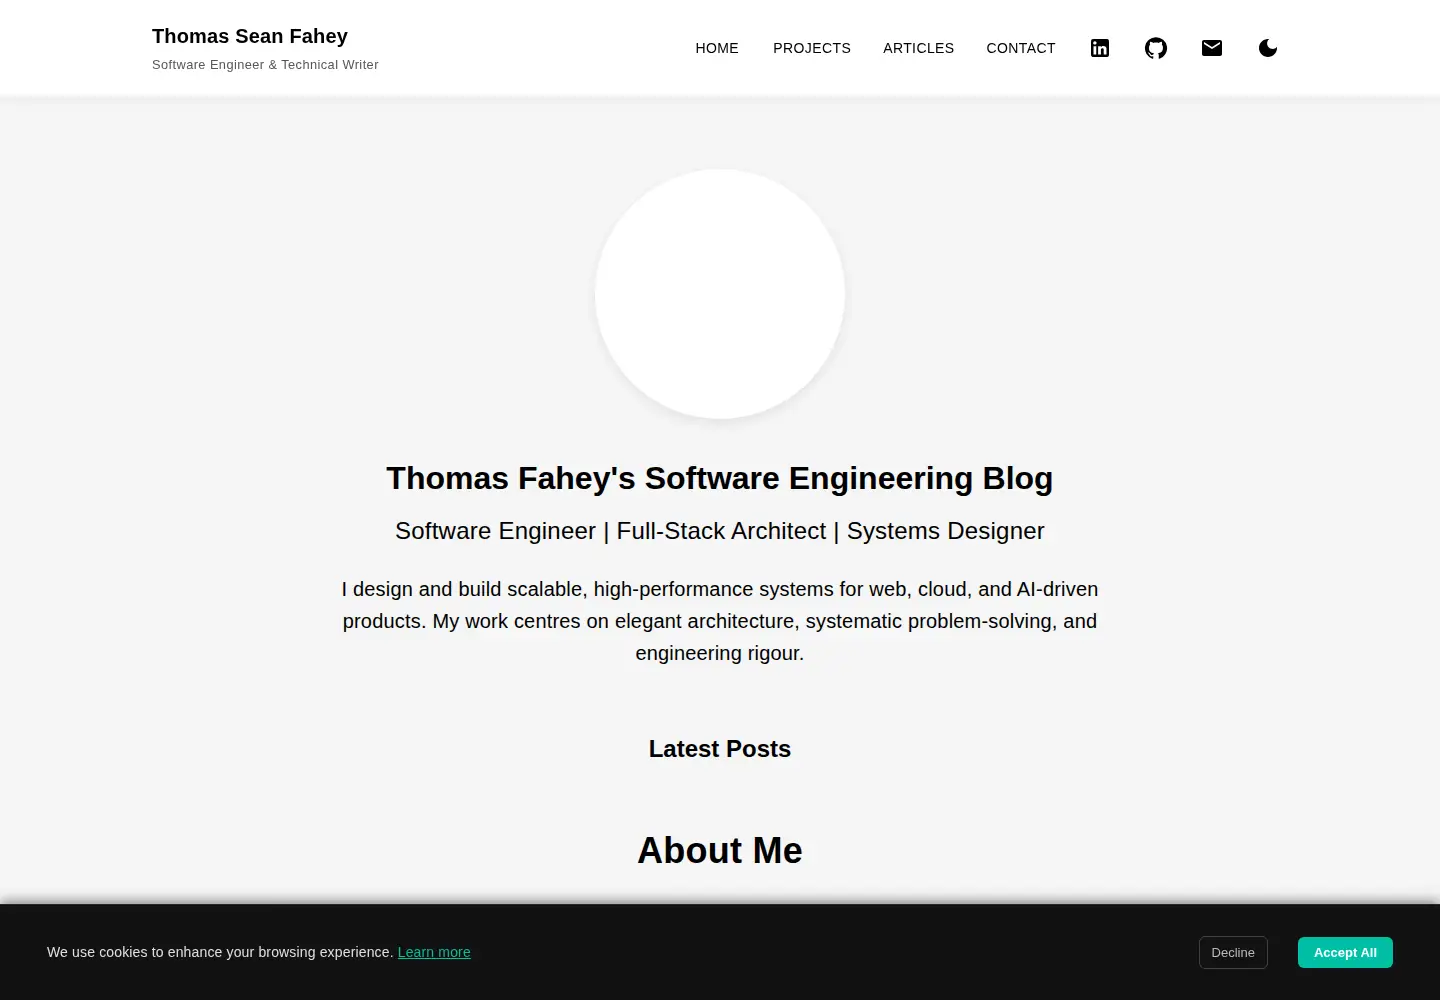The height and width of the screenshot is (1000, 1440).
Task: Open the CONTACT nav item
Action: click(1021, 48)
